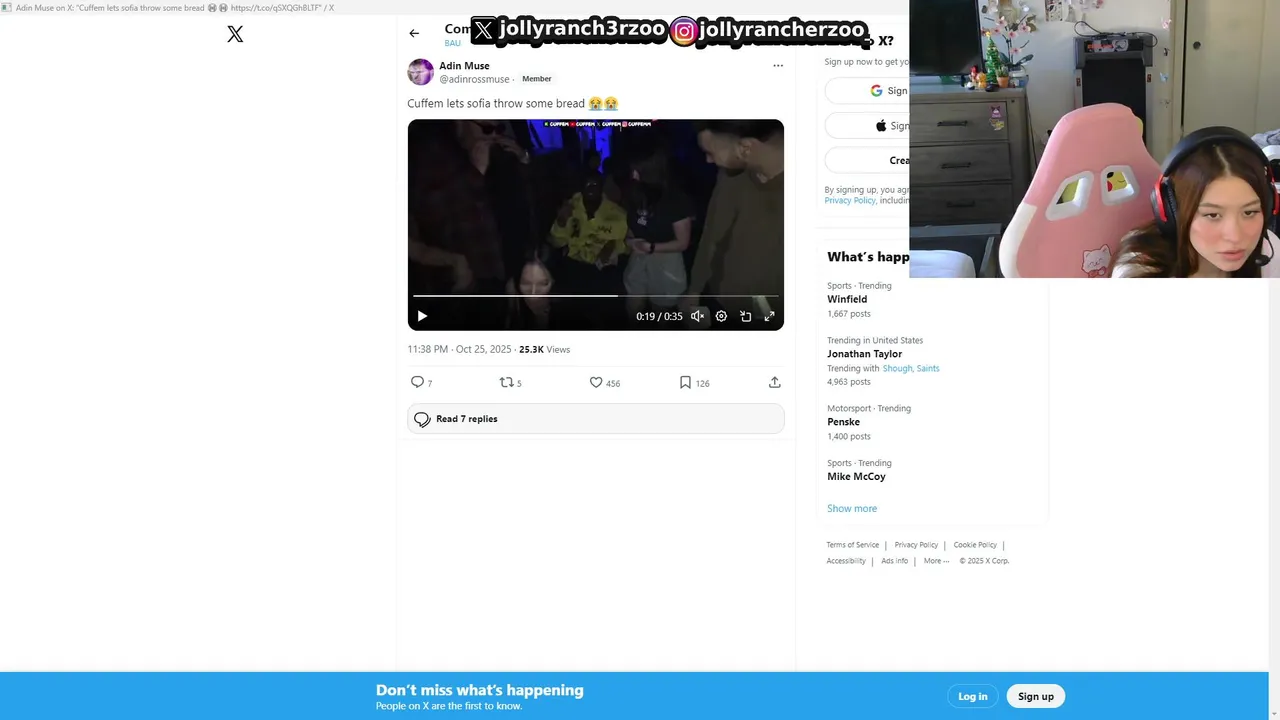This screenshot has width=1280, height=720.
Task: Open the video settings gear
Action: [721, 316]
